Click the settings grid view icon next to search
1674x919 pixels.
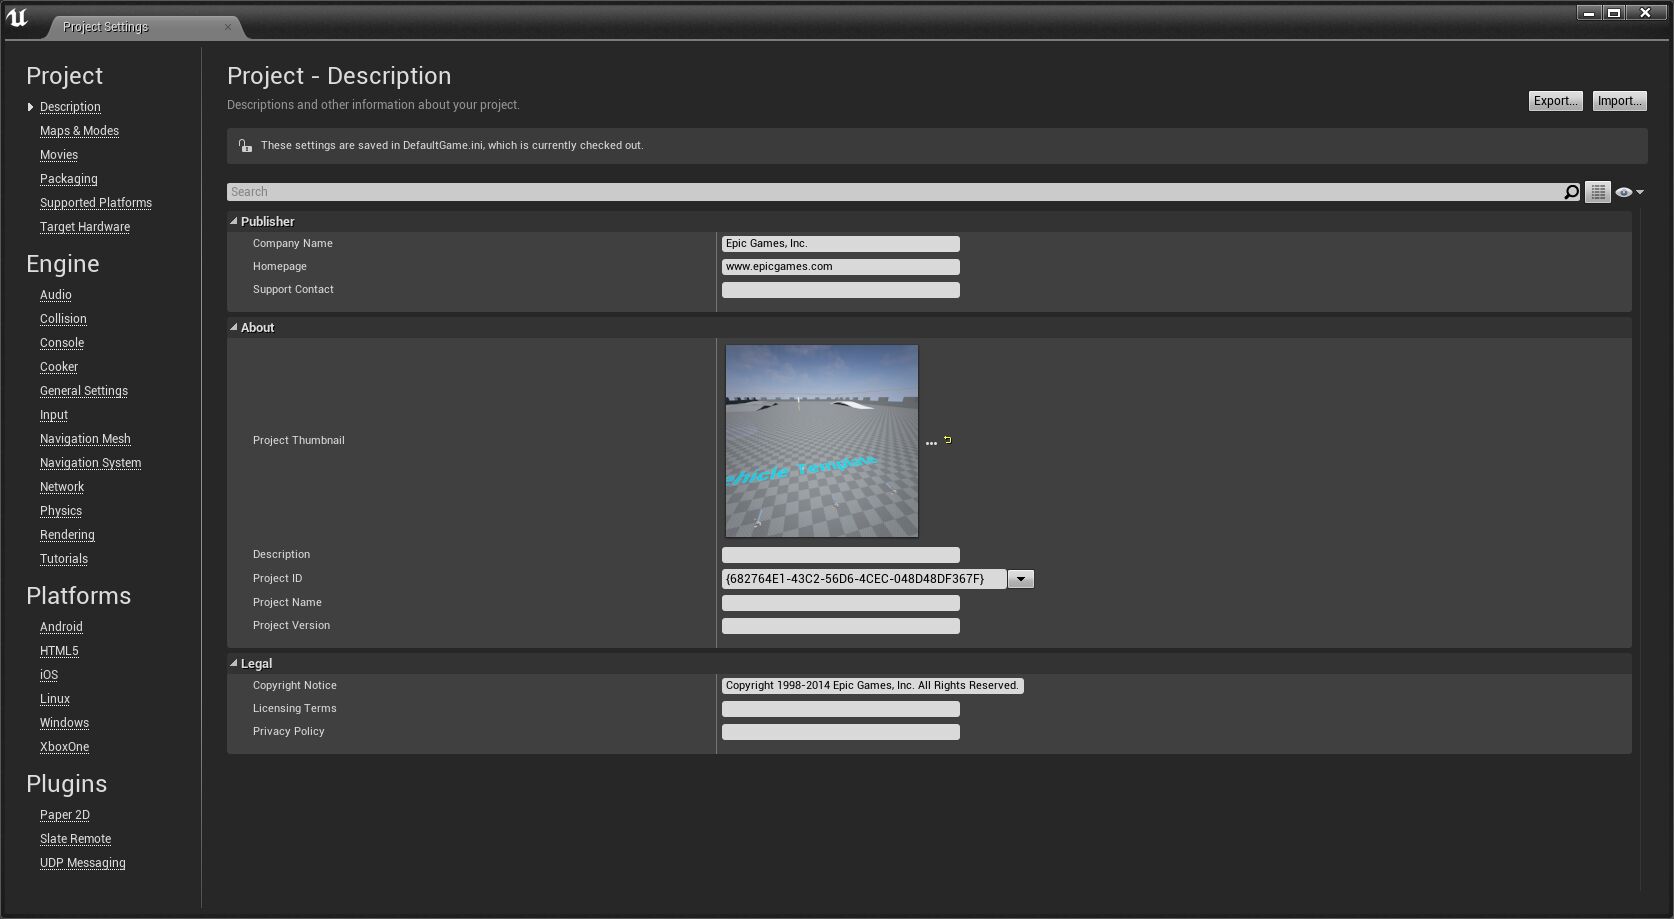click(1598, 191)
